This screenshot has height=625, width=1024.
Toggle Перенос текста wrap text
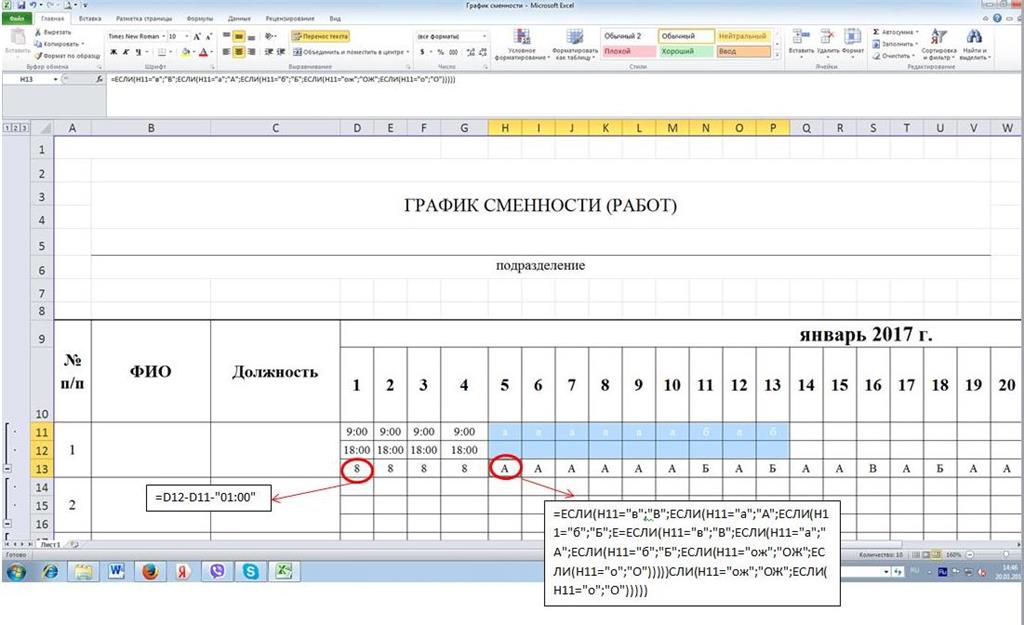point(320,37)
